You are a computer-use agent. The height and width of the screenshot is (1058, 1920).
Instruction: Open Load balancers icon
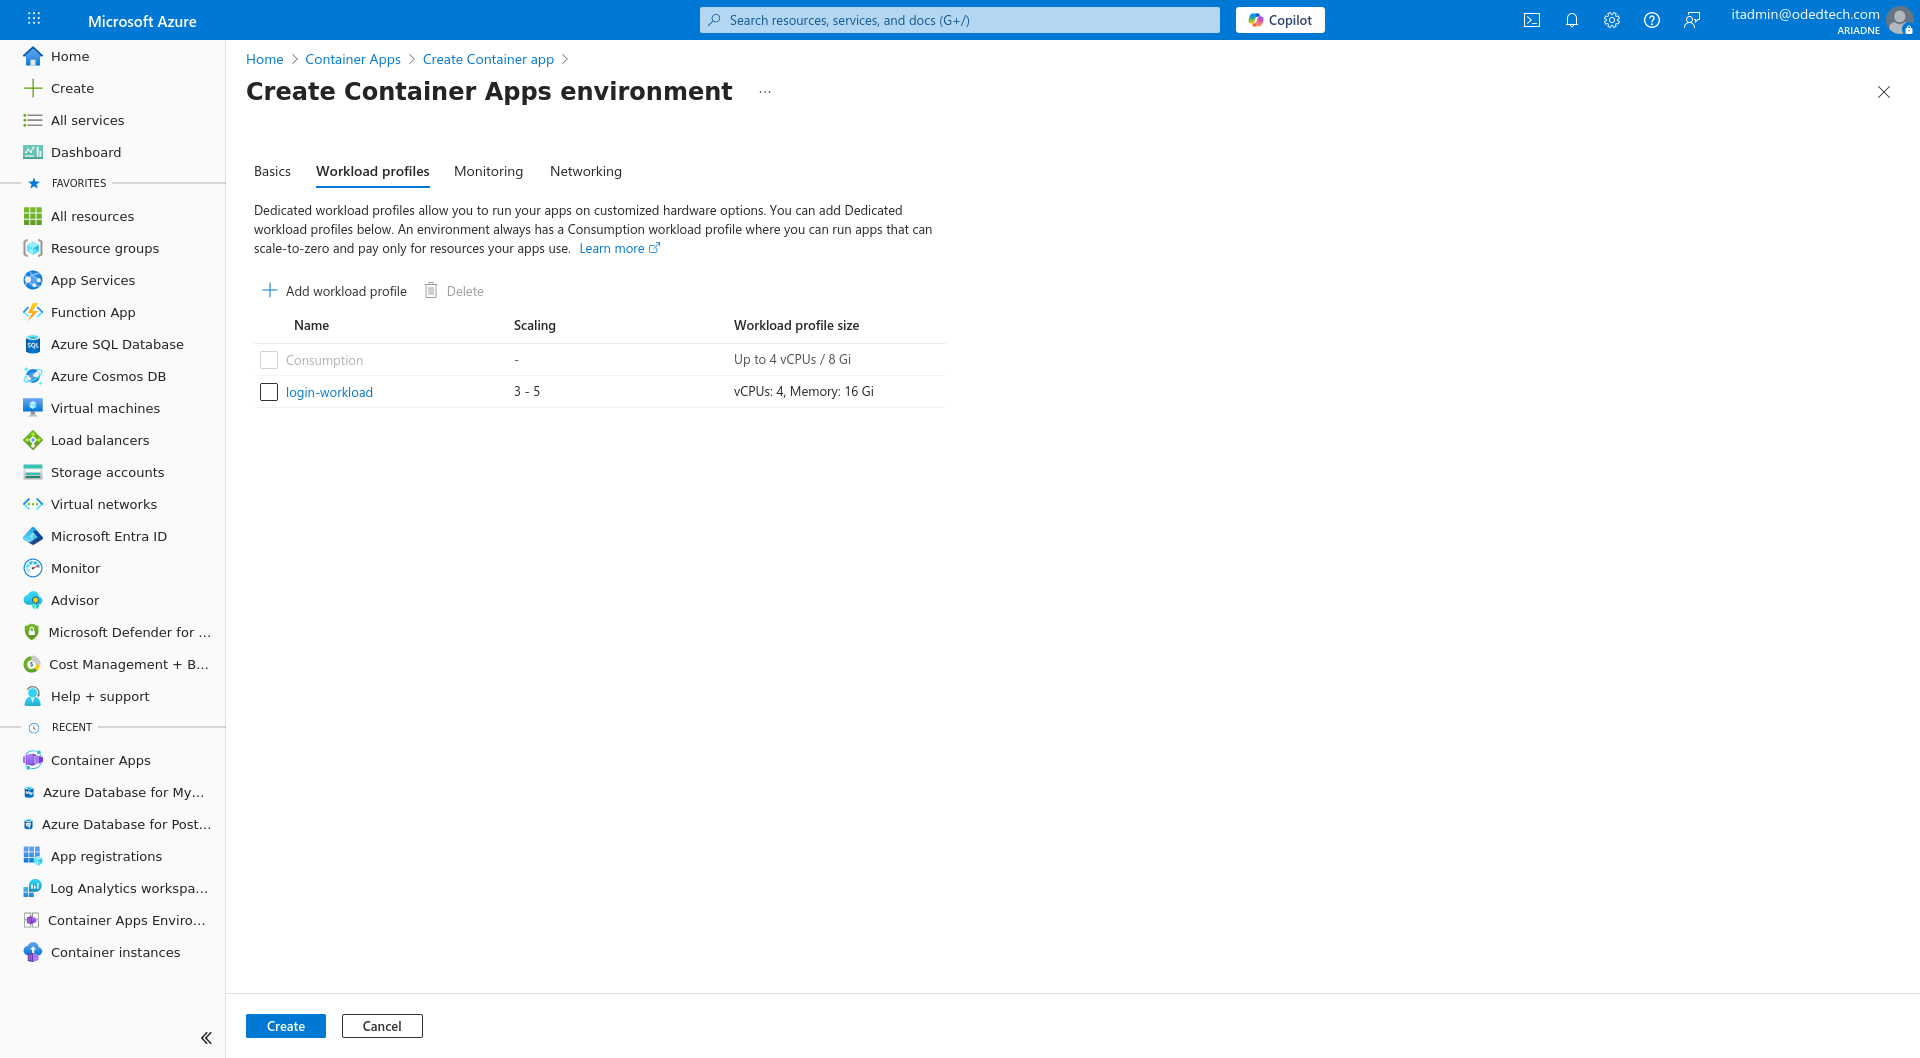[x=33, y=440]
